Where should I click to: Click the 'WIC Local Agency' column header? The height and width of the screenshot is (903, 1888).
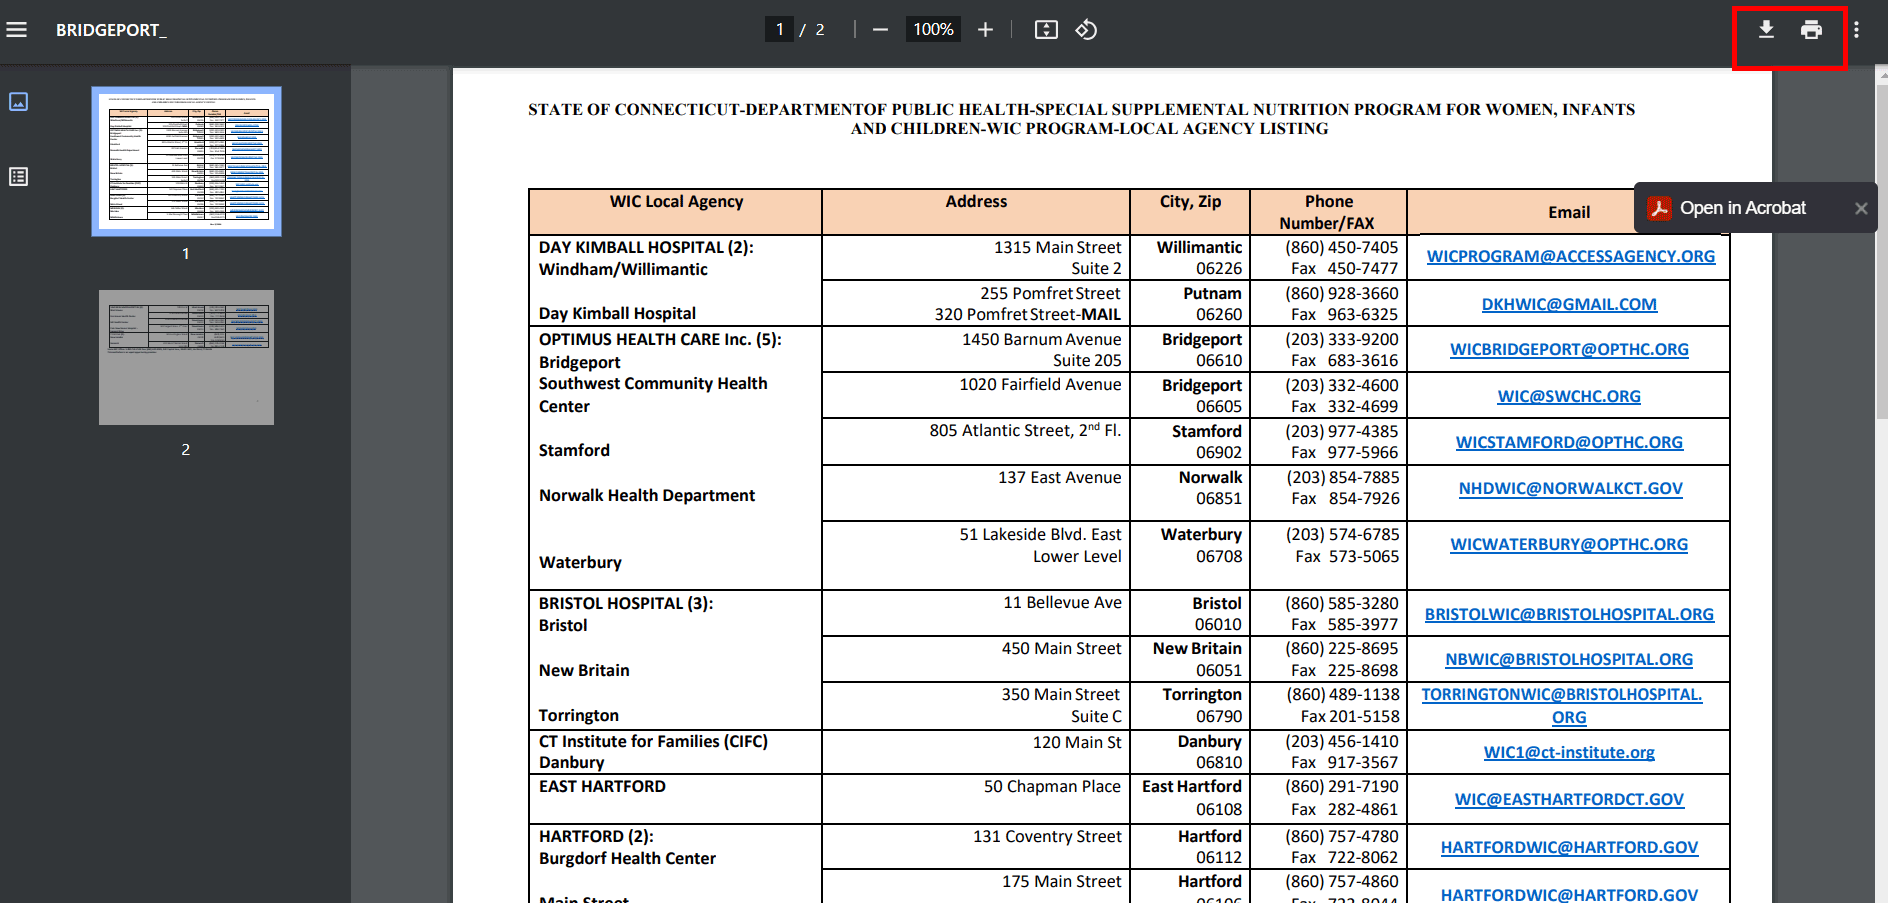tap(676, 202)
